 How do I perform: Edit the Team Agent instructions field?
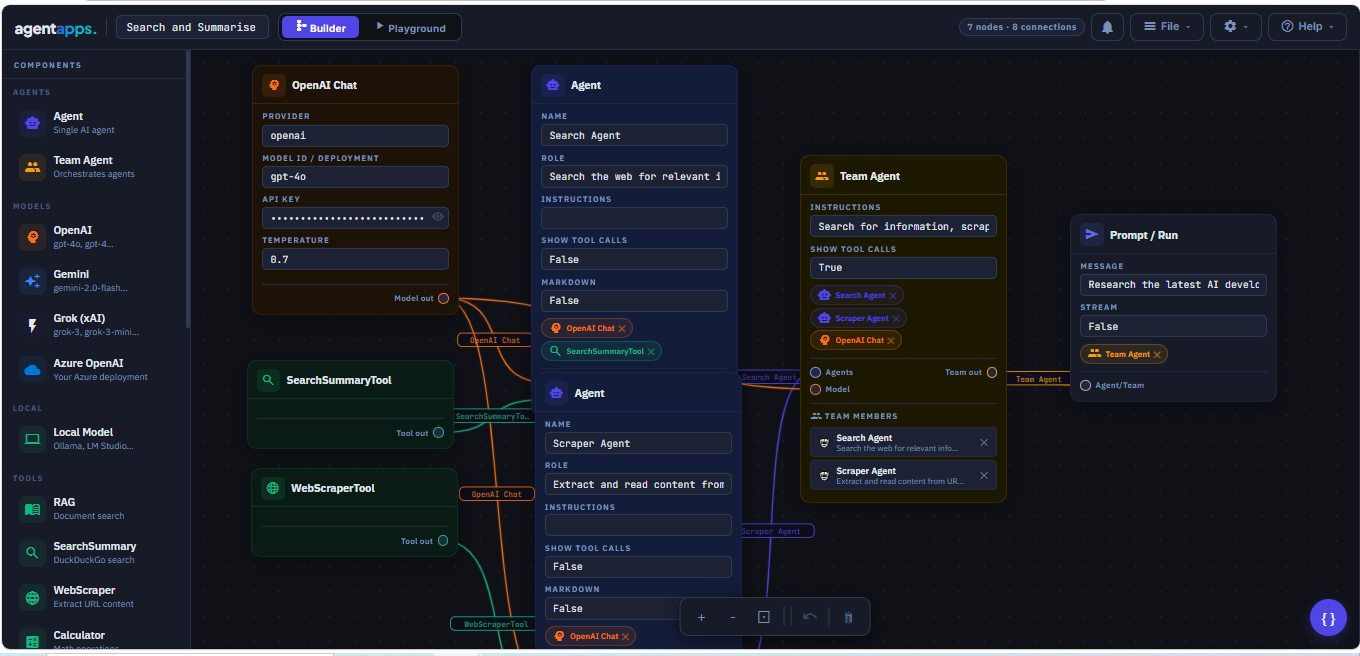[903, 226]
